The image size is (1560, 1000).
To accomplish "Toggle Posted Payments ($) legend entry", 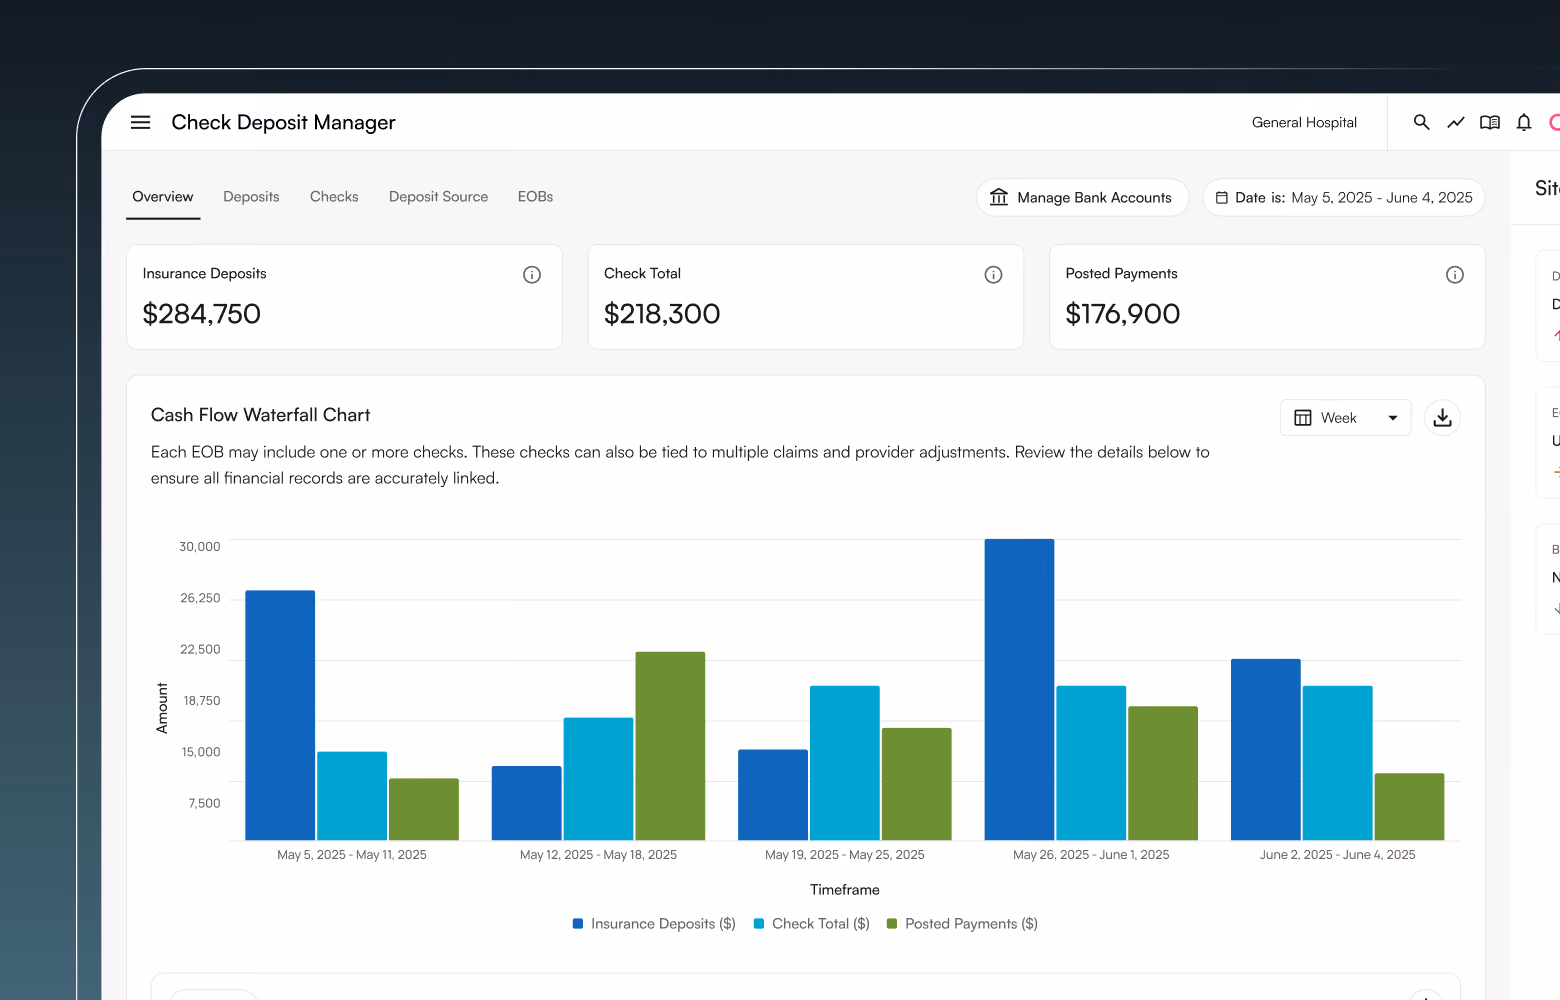I will 963,924.
